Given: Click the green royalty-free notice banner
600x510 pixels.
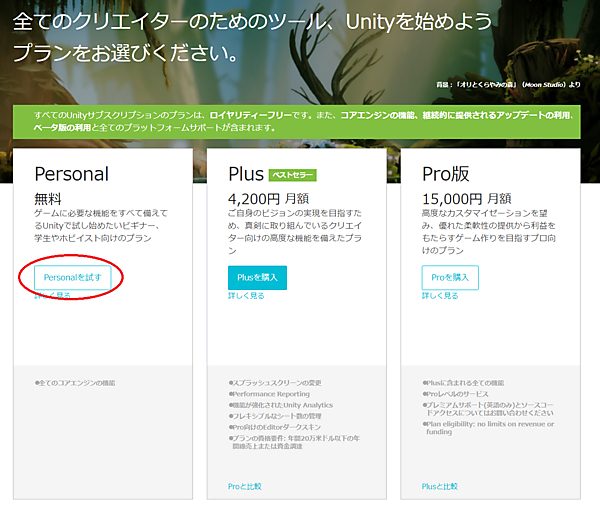Looking at the screenshot, I should click(297, 122).
